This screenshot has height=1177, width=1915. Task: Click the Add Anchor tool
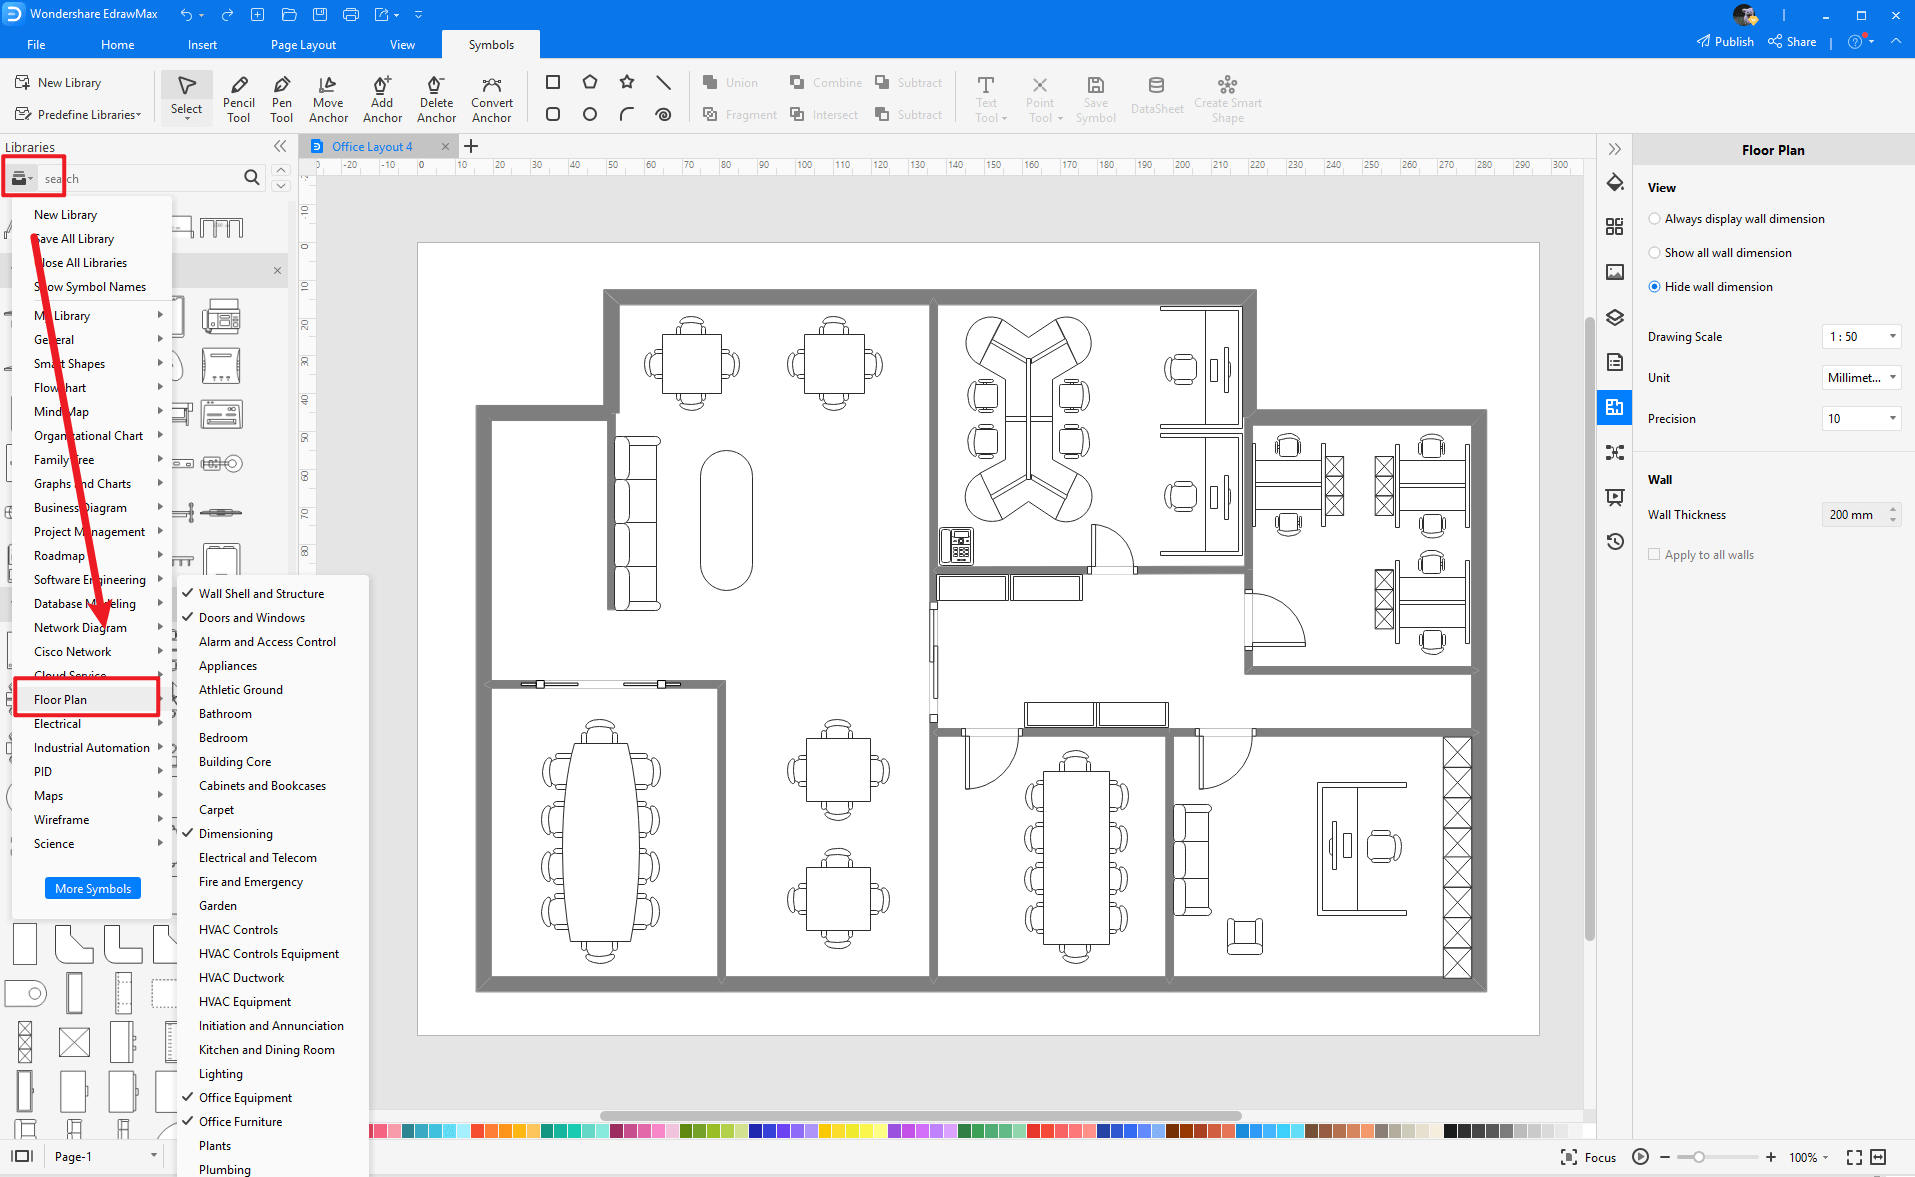click(x=382, y=98)
